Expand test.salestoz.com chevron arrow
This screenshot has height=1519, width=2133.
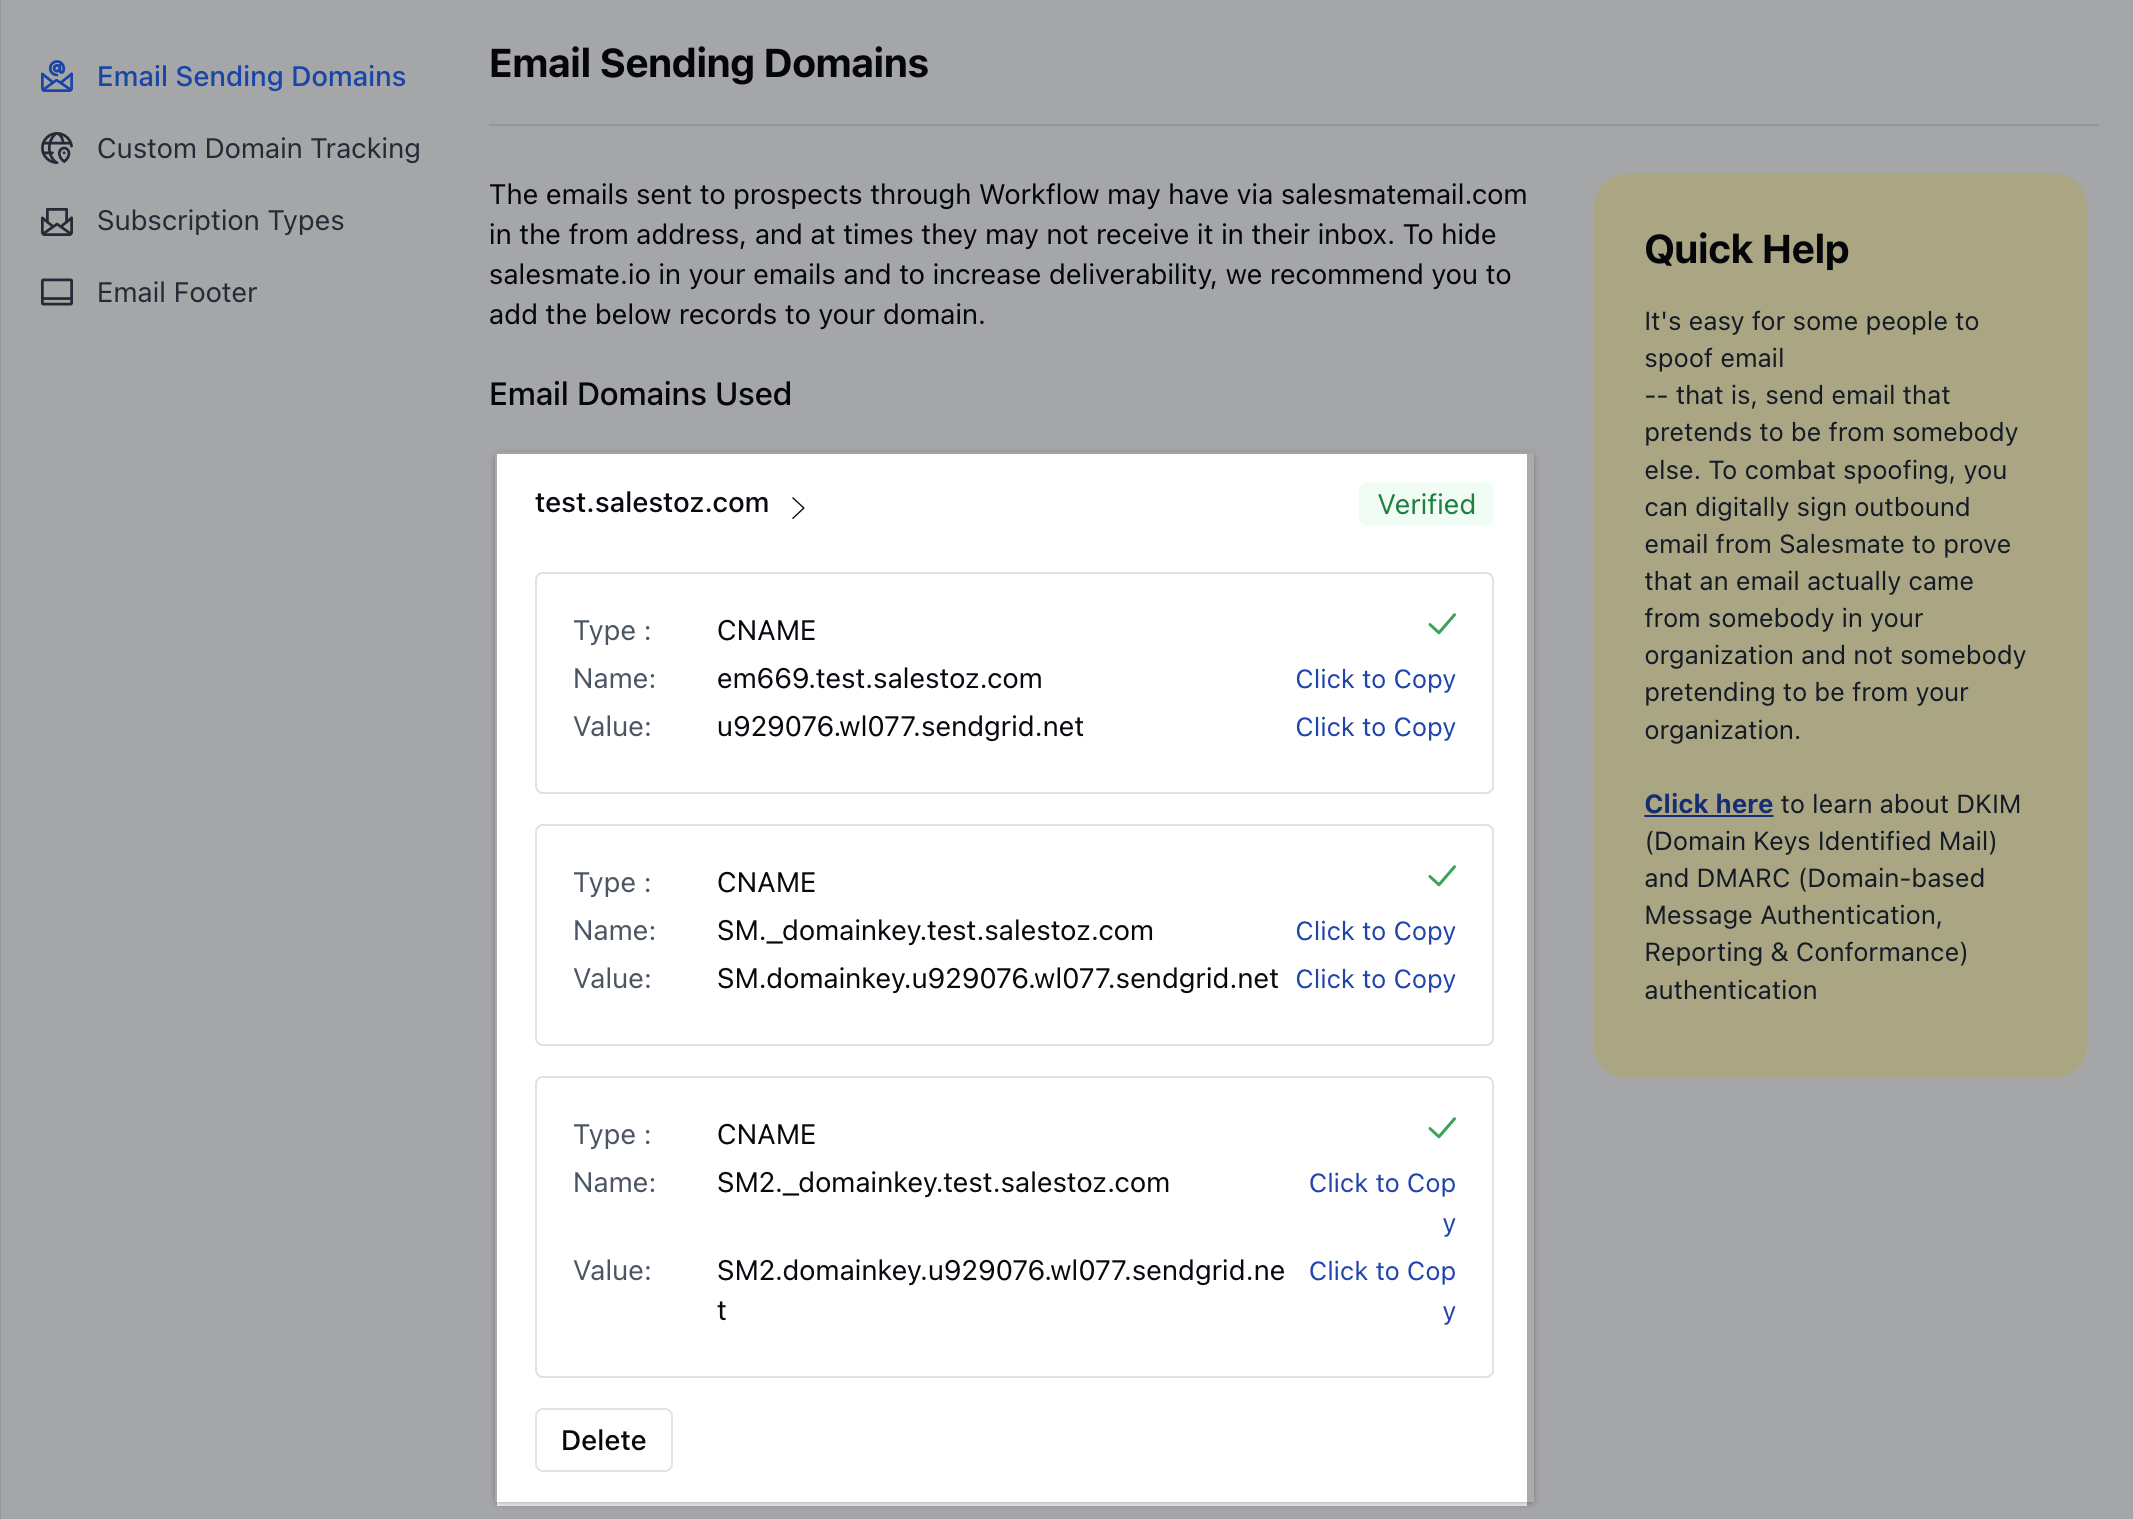click(x=798, y=508)
